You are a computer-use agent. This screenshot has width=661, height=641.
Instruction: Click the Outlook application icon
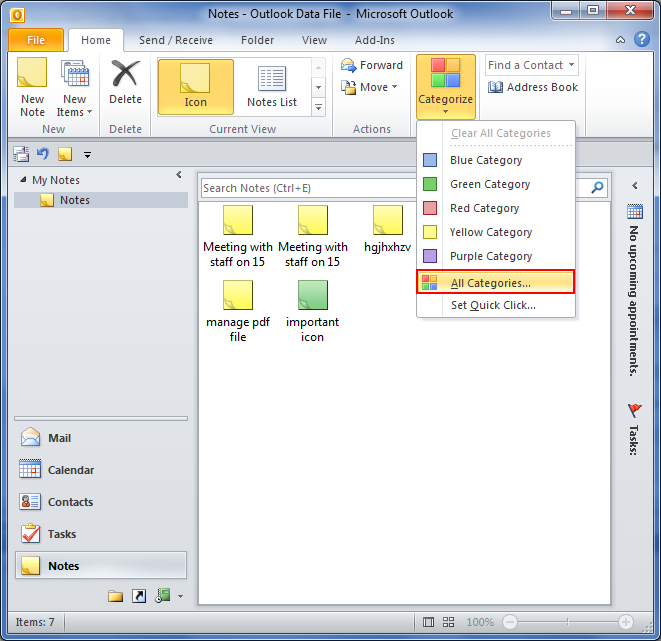click(17, 15)
